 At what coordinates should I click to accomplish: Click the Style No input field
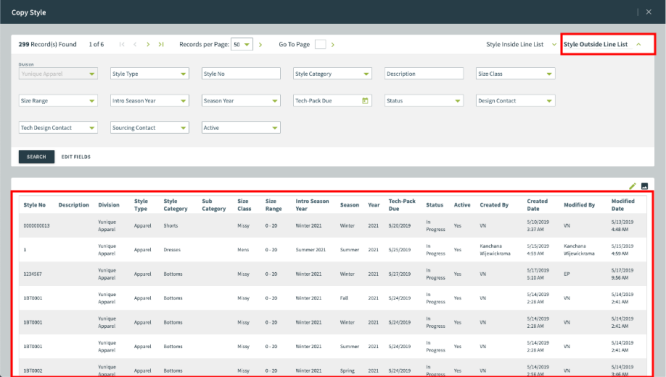(x=241, y=73)
